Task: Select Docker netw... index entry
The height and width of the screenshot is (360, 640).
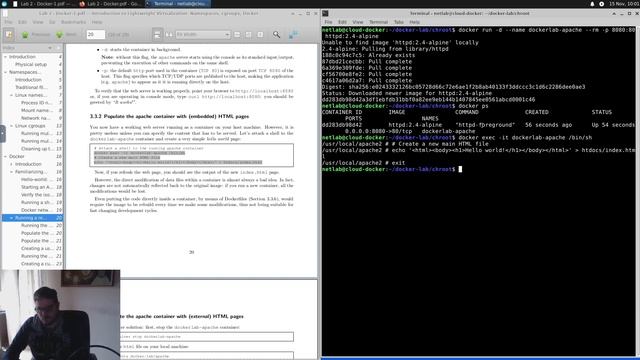Action: [x=36, y=210]
